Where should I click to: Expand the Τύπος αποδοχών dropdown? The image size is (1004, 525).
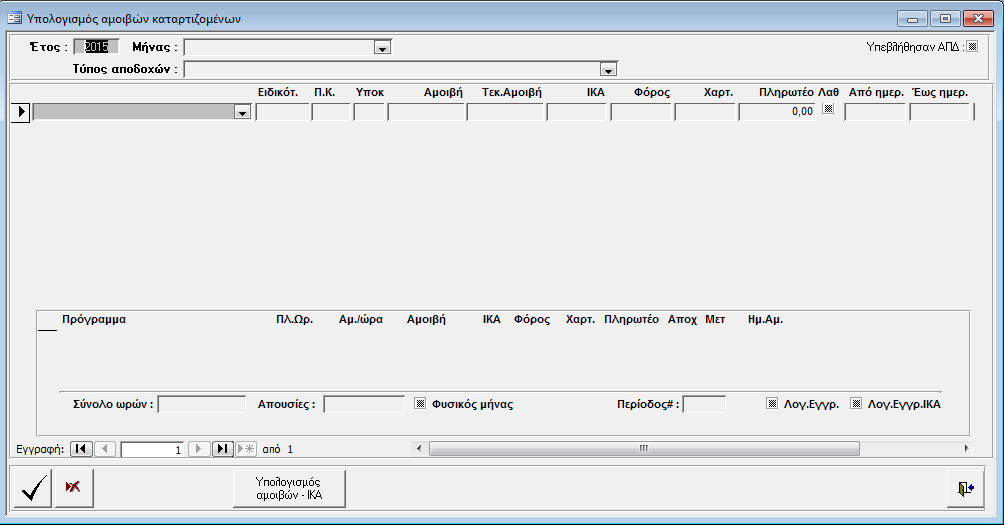click(607, 70)
